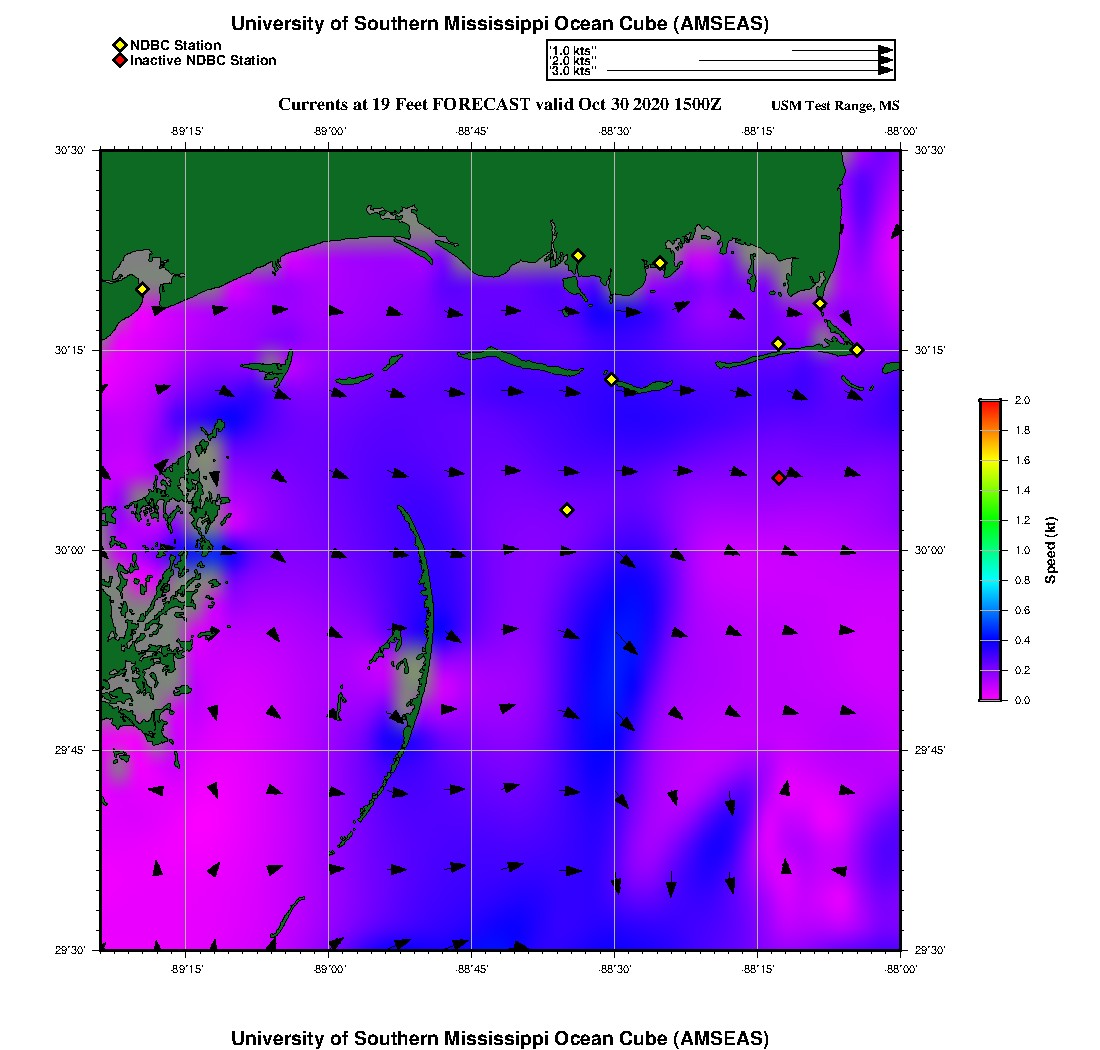Click the "USM Test Range, MS" label
This screenshot has width=1100, height=1050.
pos(835,106)
